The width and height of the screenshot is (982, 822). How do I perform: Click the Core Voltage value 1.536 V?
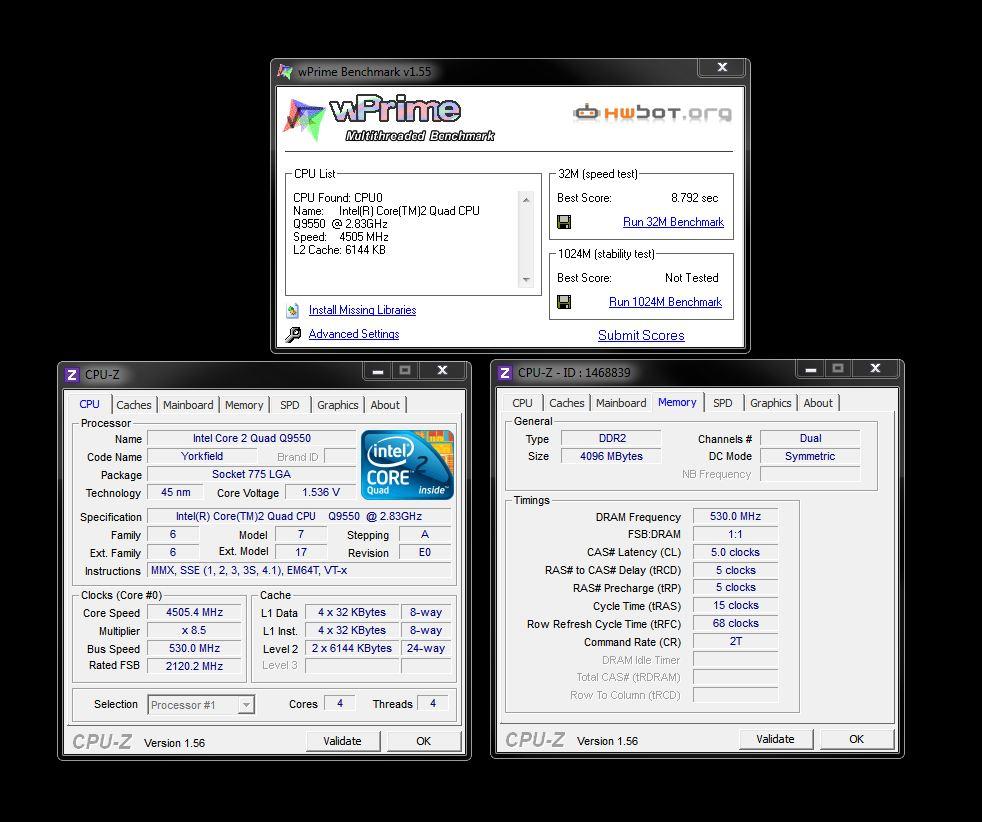click(321, 493)
